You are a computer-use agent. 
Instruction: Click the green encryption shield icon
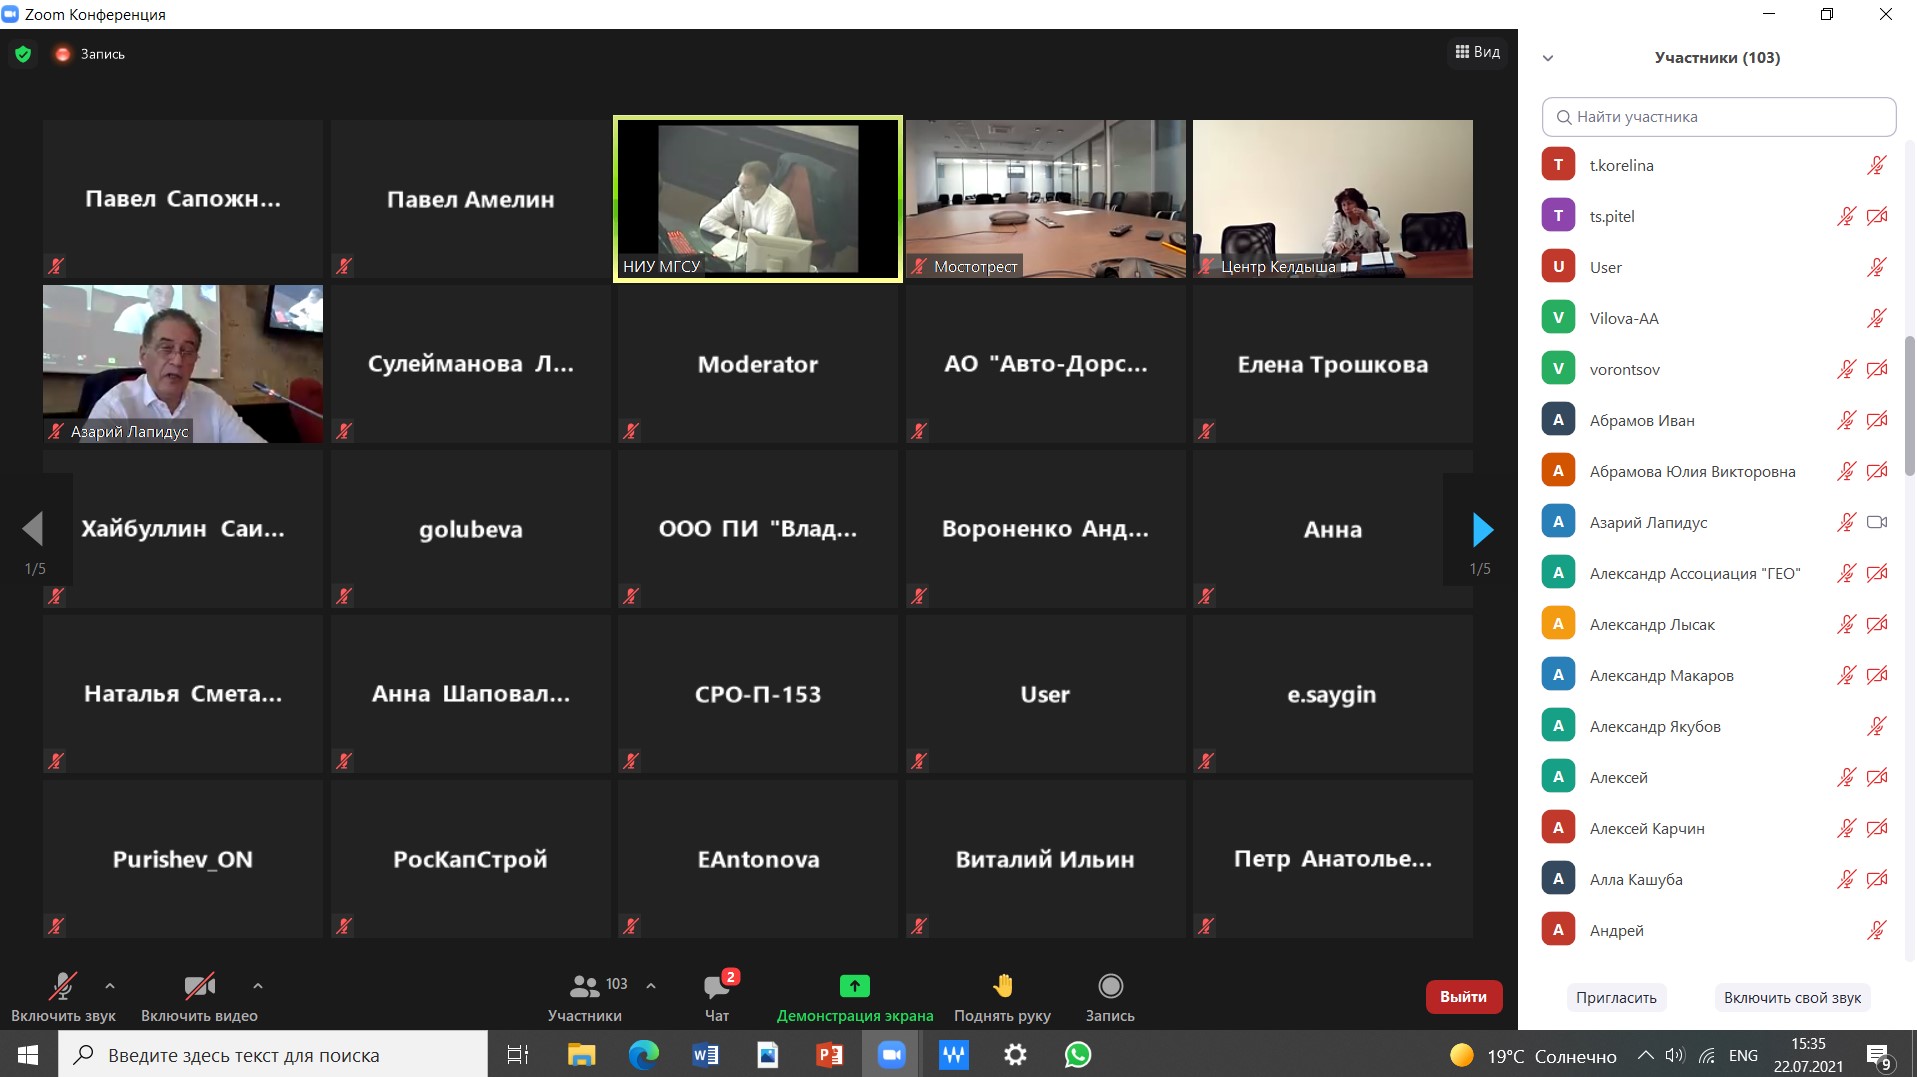23,54
